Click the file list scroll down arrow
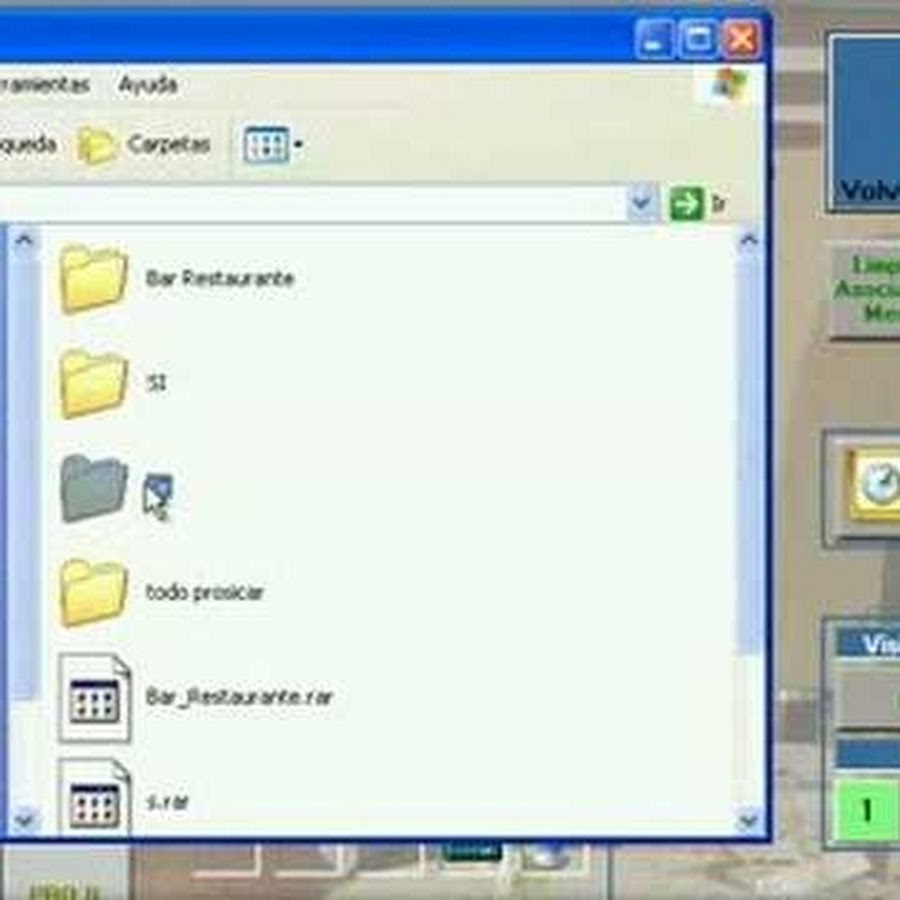The image size is (900, 900). coord(748,821)
